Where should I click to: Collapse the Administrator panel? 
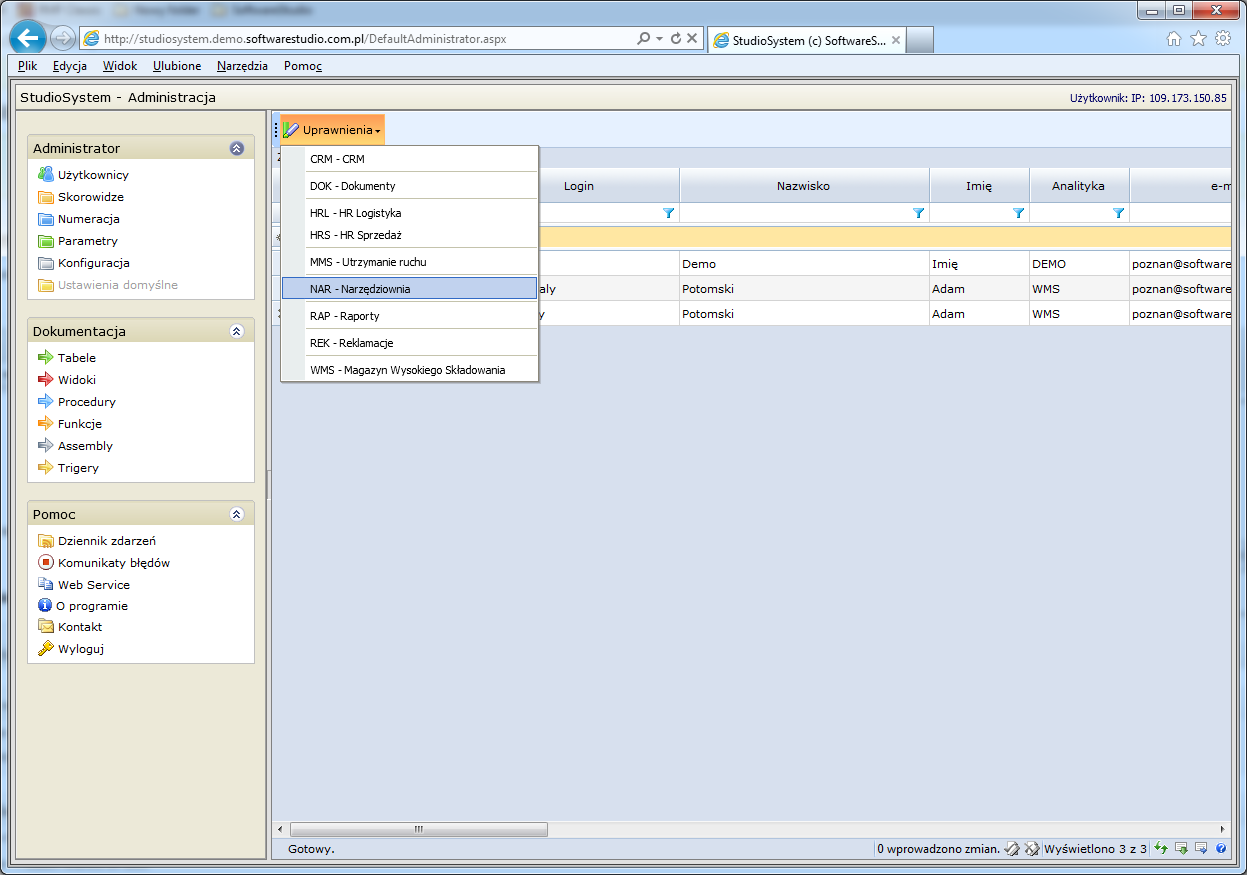click(x=237, y=148)
